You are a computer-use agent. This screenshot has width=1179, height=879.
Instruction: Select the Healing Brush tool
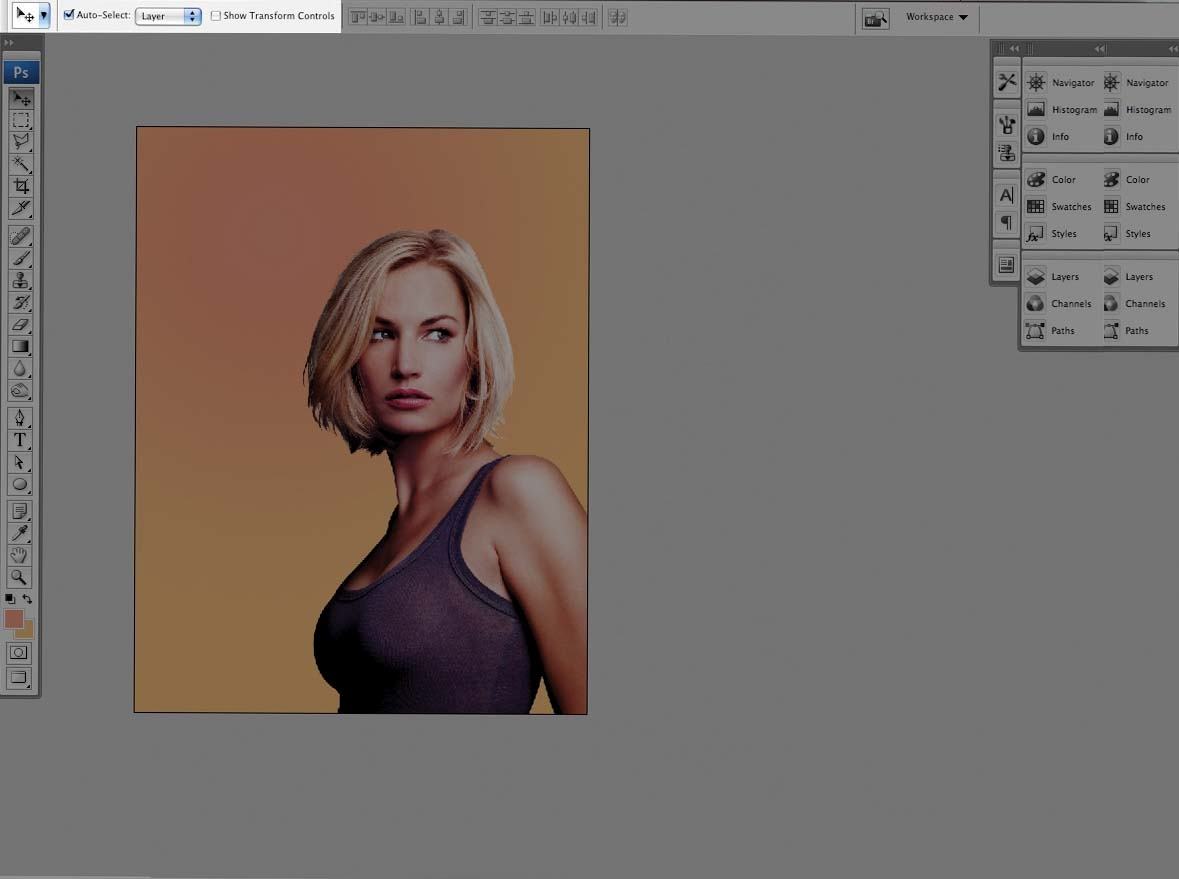[20, 237]
